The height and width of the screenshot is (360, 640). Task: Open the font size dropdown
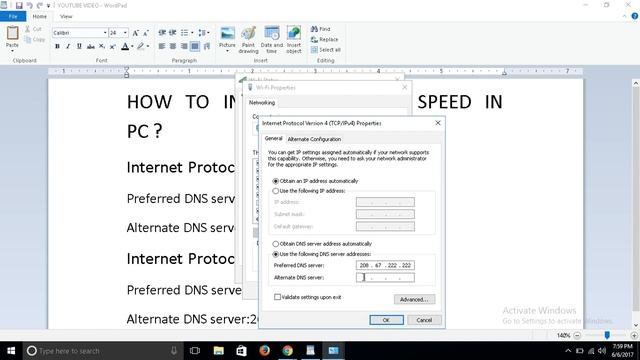[125, 33]
